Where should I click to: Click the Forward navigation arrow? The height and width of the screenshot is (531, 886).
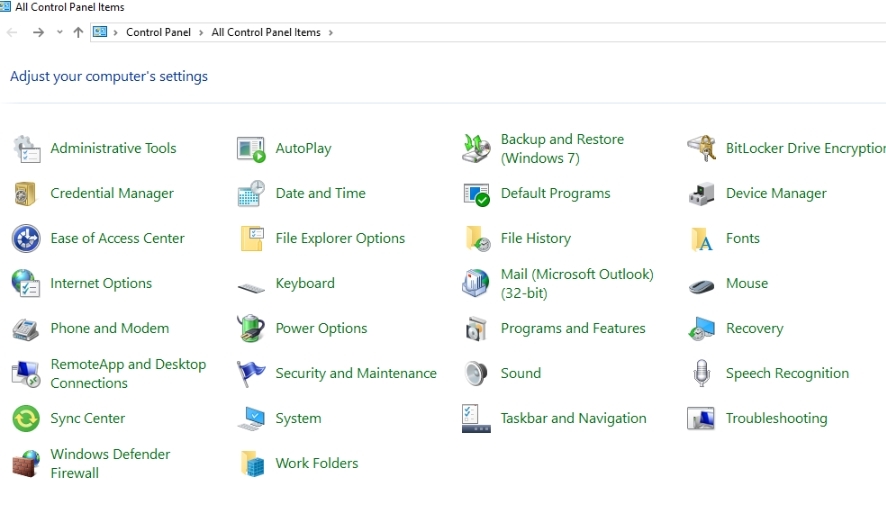click(x=38, y=33)
